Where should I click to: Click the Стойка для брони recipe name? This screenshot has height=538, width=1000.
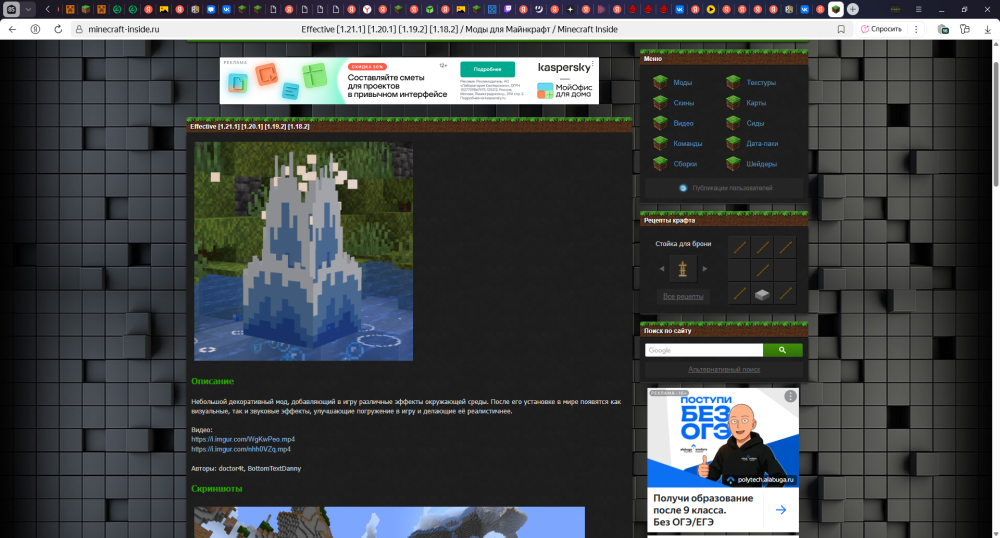click(x=683, y=244)
